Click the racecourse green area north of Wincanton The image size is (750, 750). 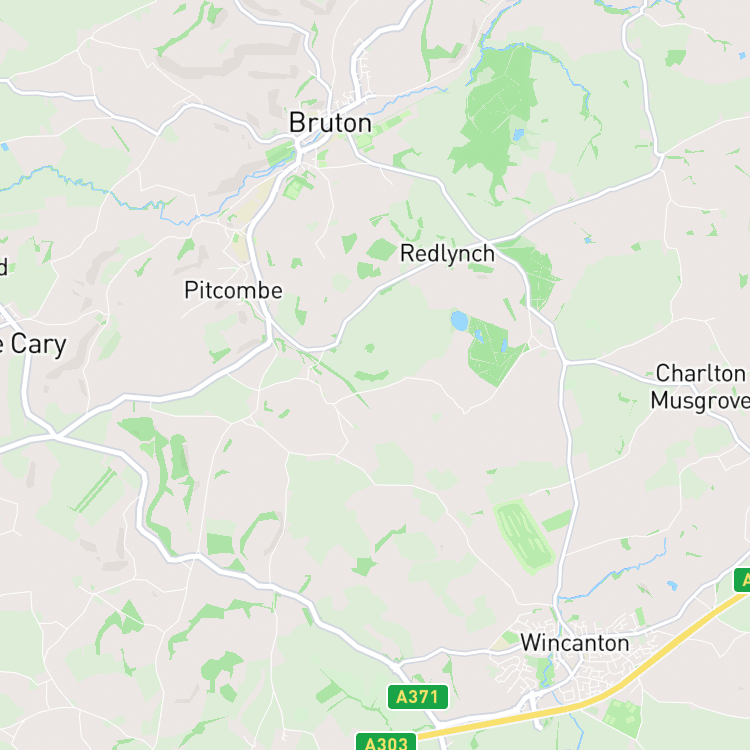pos(524,536)
